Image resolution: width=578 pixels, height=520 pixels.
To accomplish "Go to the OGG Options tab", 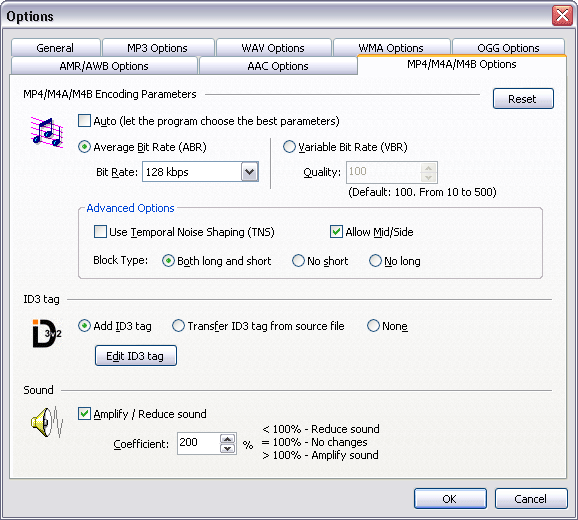I will (508, 48).
